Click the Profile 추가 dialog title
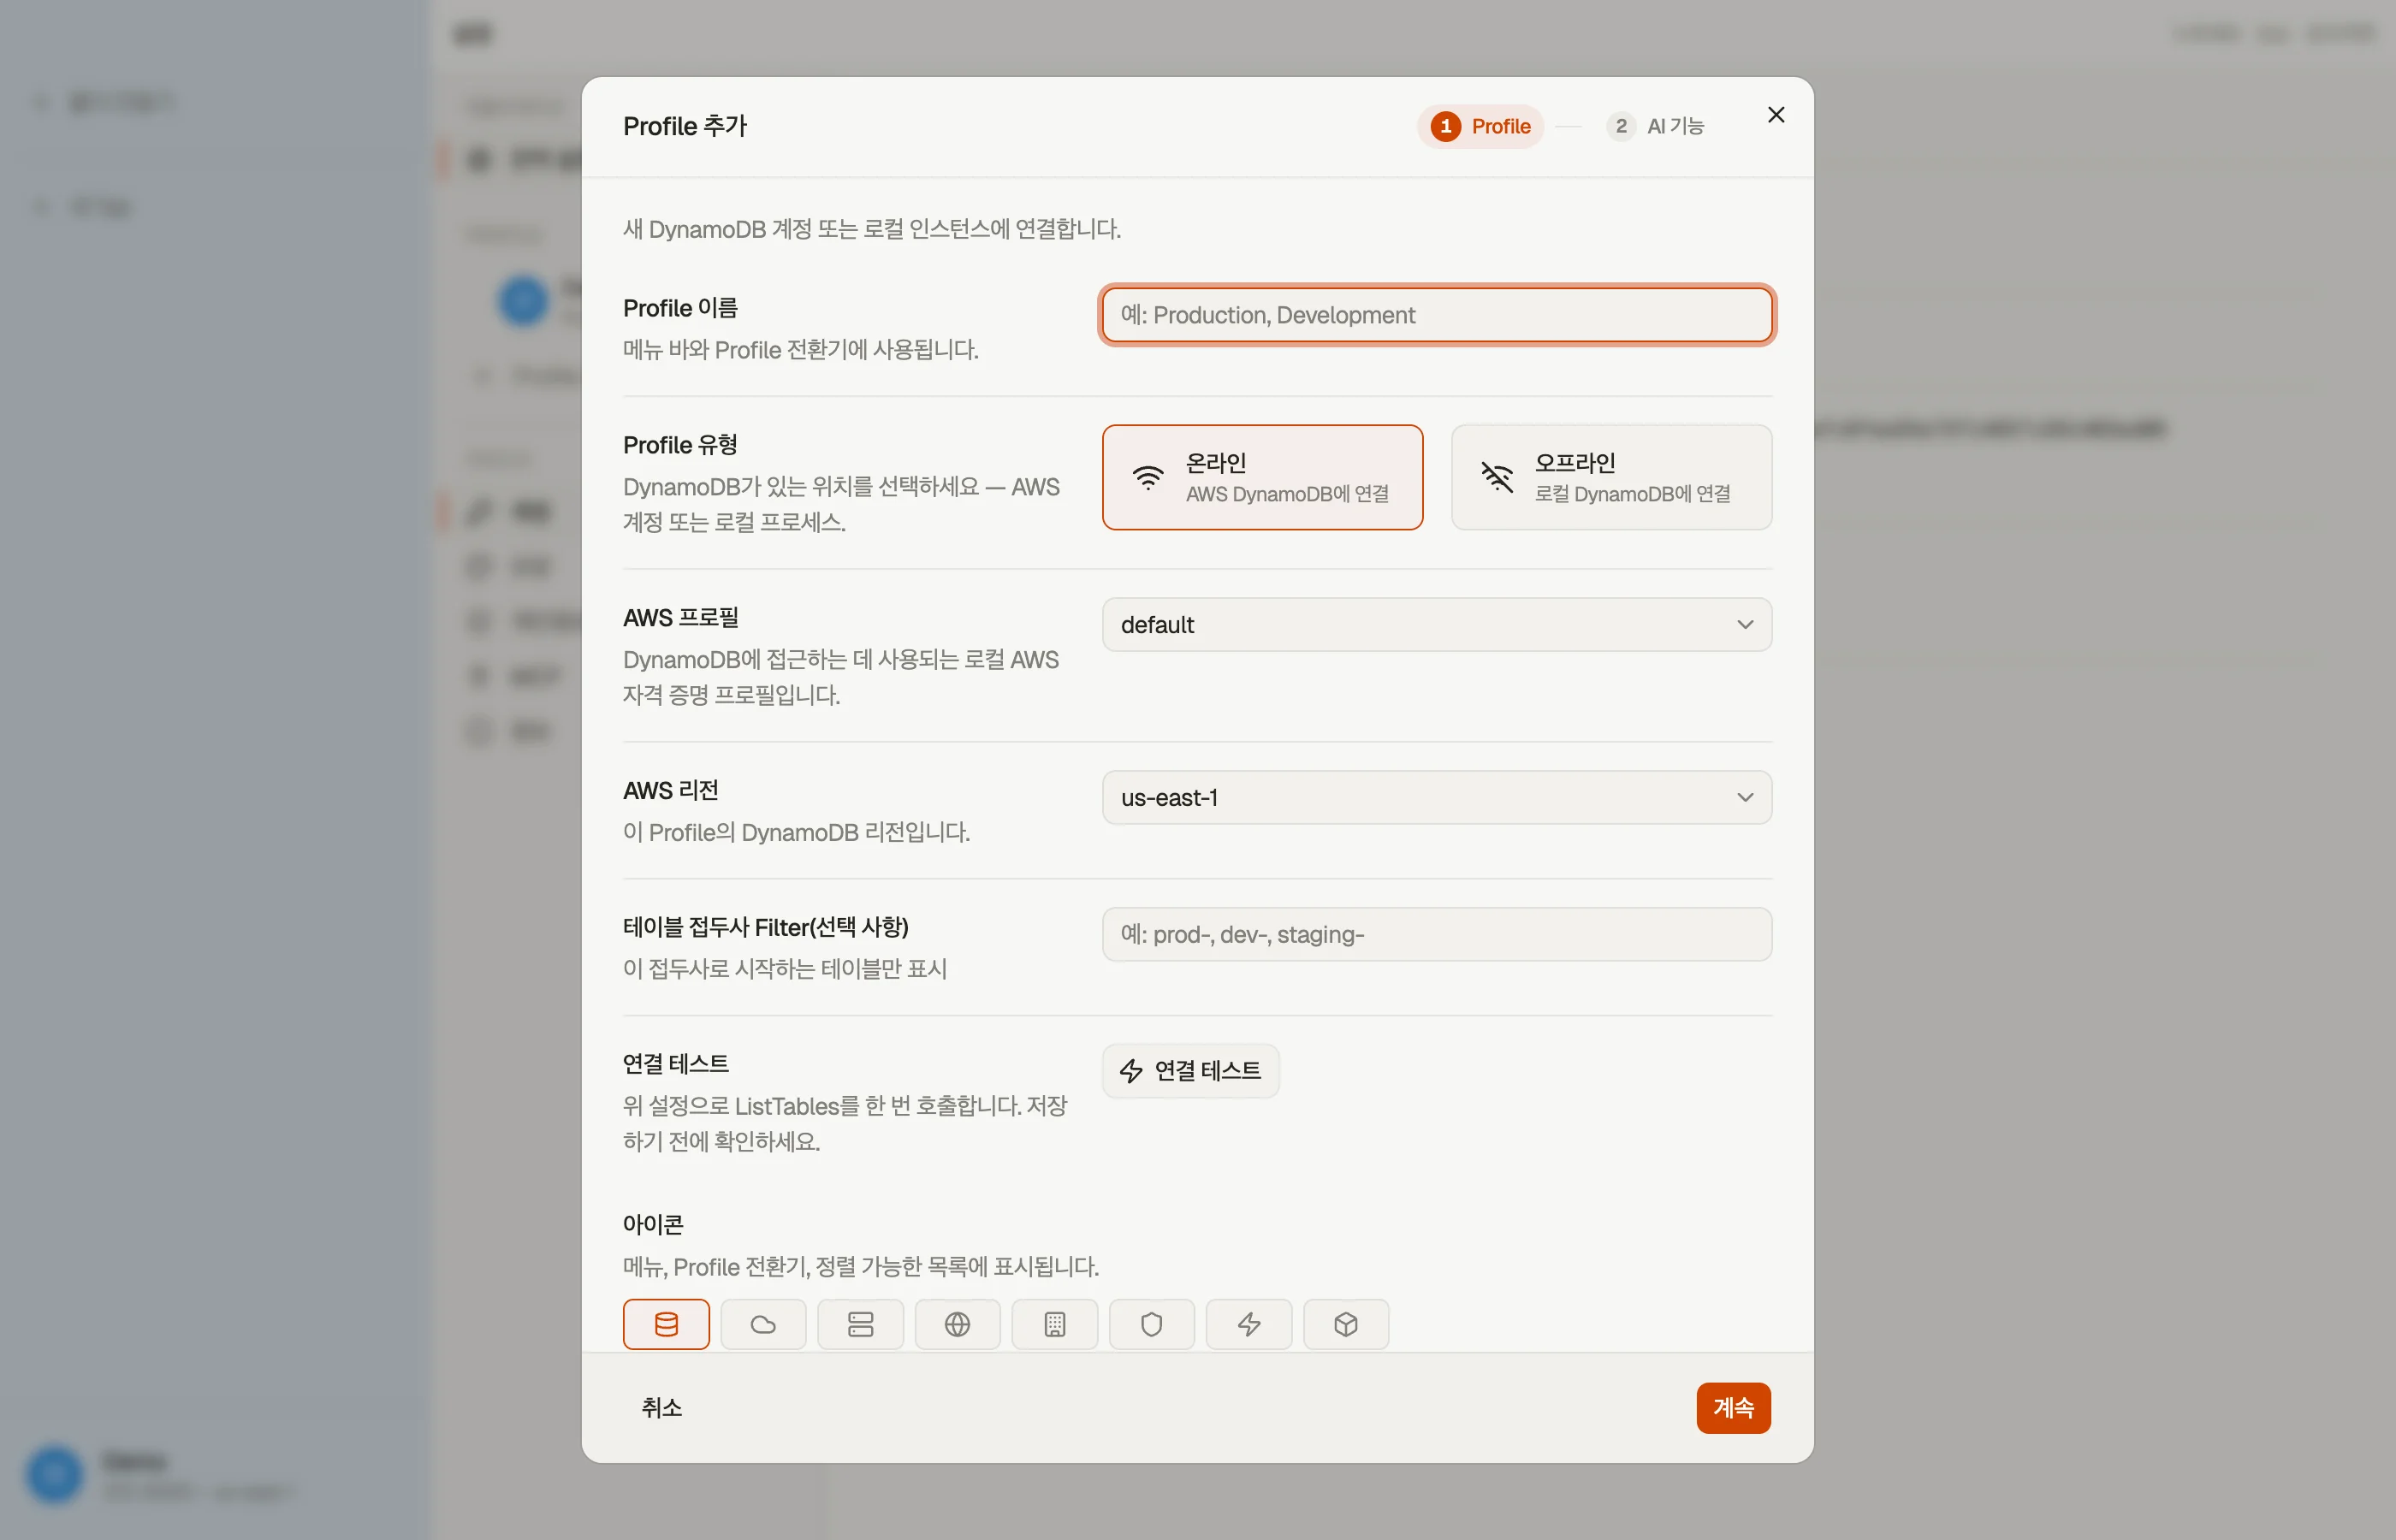Viewport: 2396px width, 1540px height. tap(685, 126)
